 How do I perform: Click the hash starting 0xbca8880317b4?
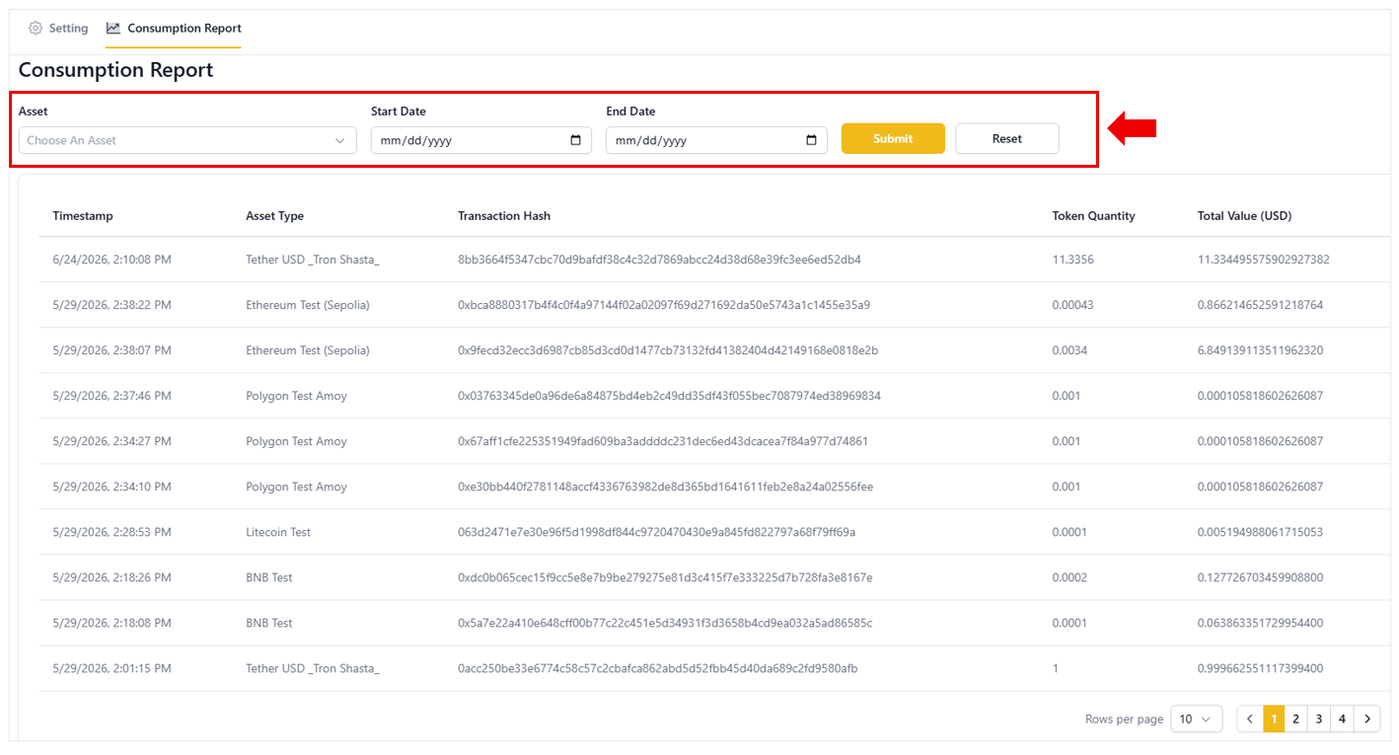(x=664, y=305)
